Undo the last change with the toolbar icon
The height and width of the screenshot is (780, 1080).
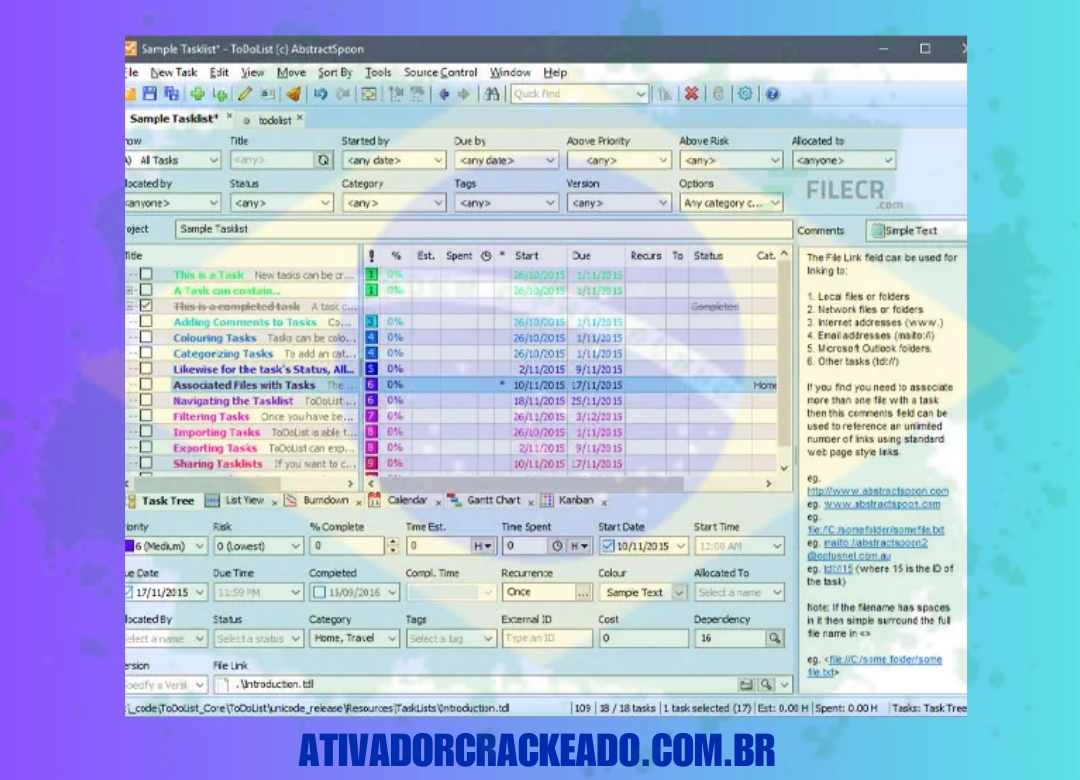(x=321, y=94)
